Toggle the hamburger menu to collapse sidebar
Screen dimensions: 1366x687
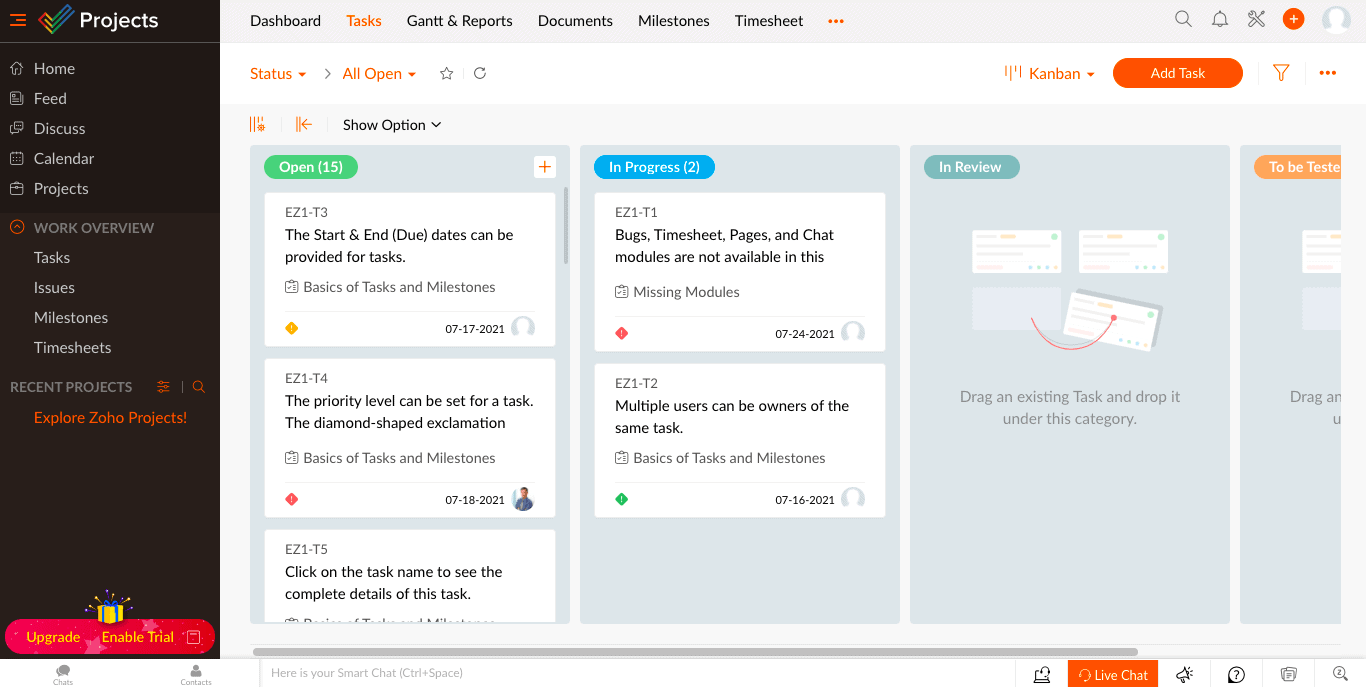[x=18, y=20]
